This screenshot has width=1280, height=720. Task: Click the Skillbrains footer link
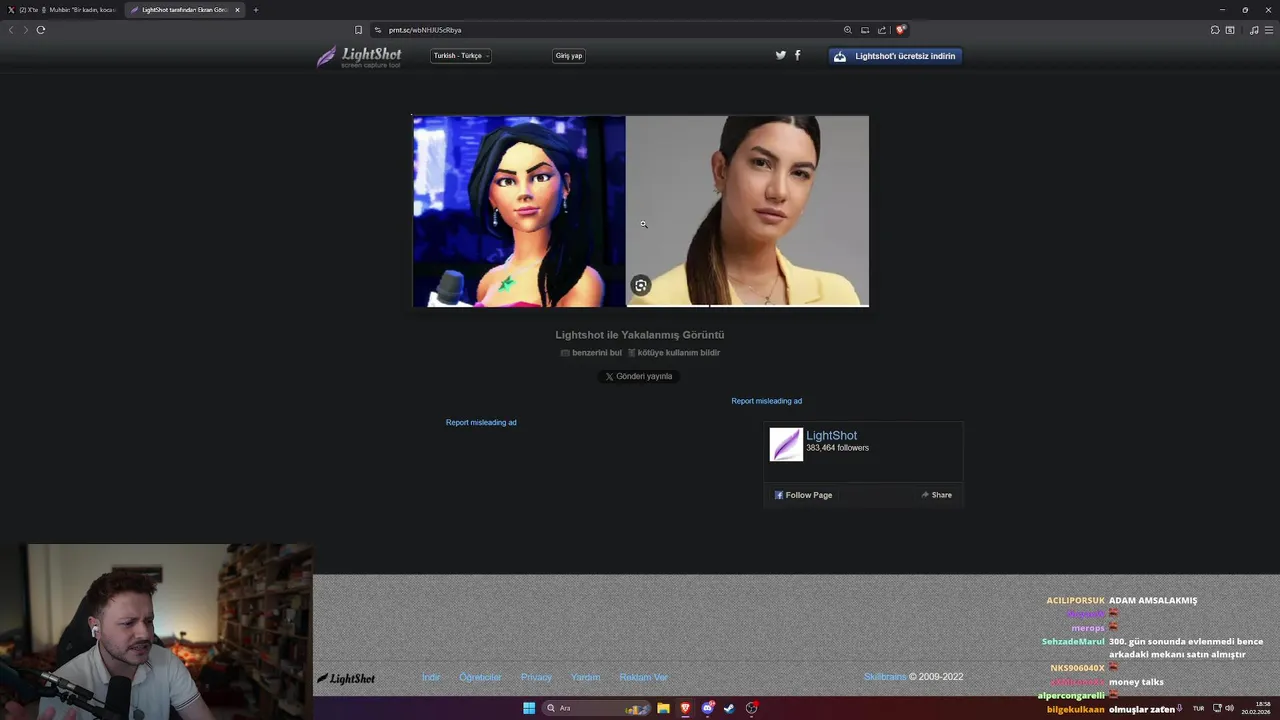(x=885, y=677)
